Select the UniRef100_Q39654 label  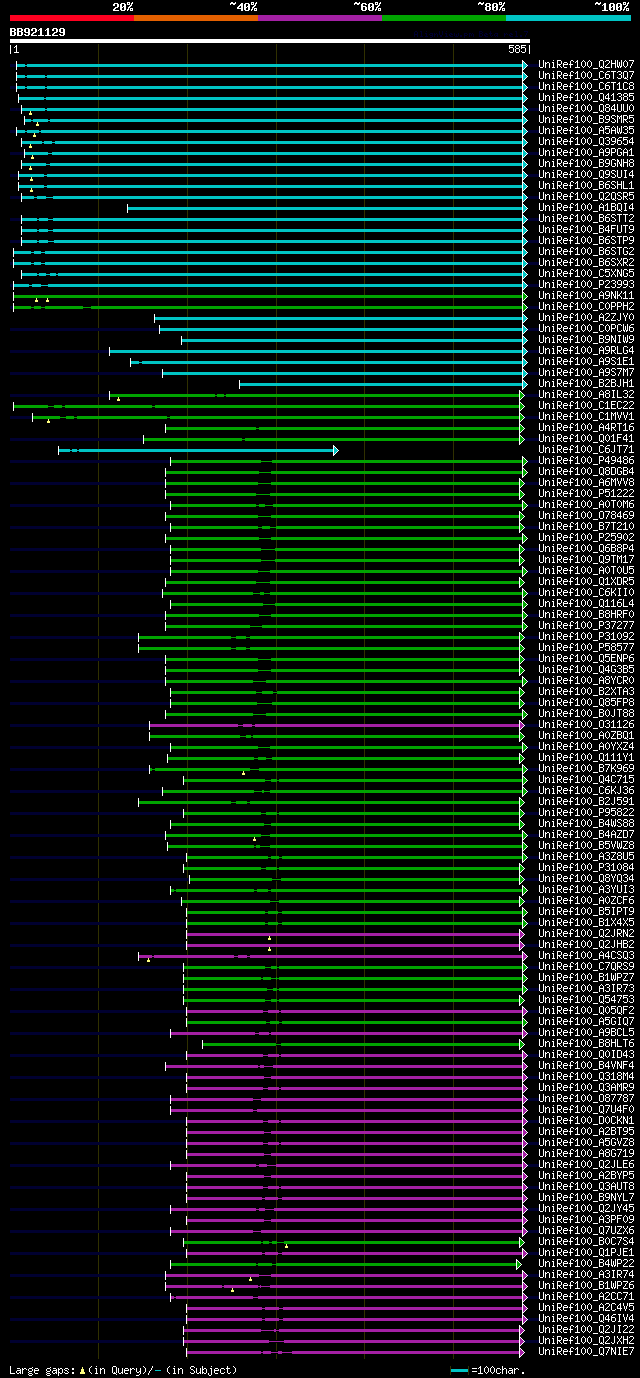(x=586, y=141)
